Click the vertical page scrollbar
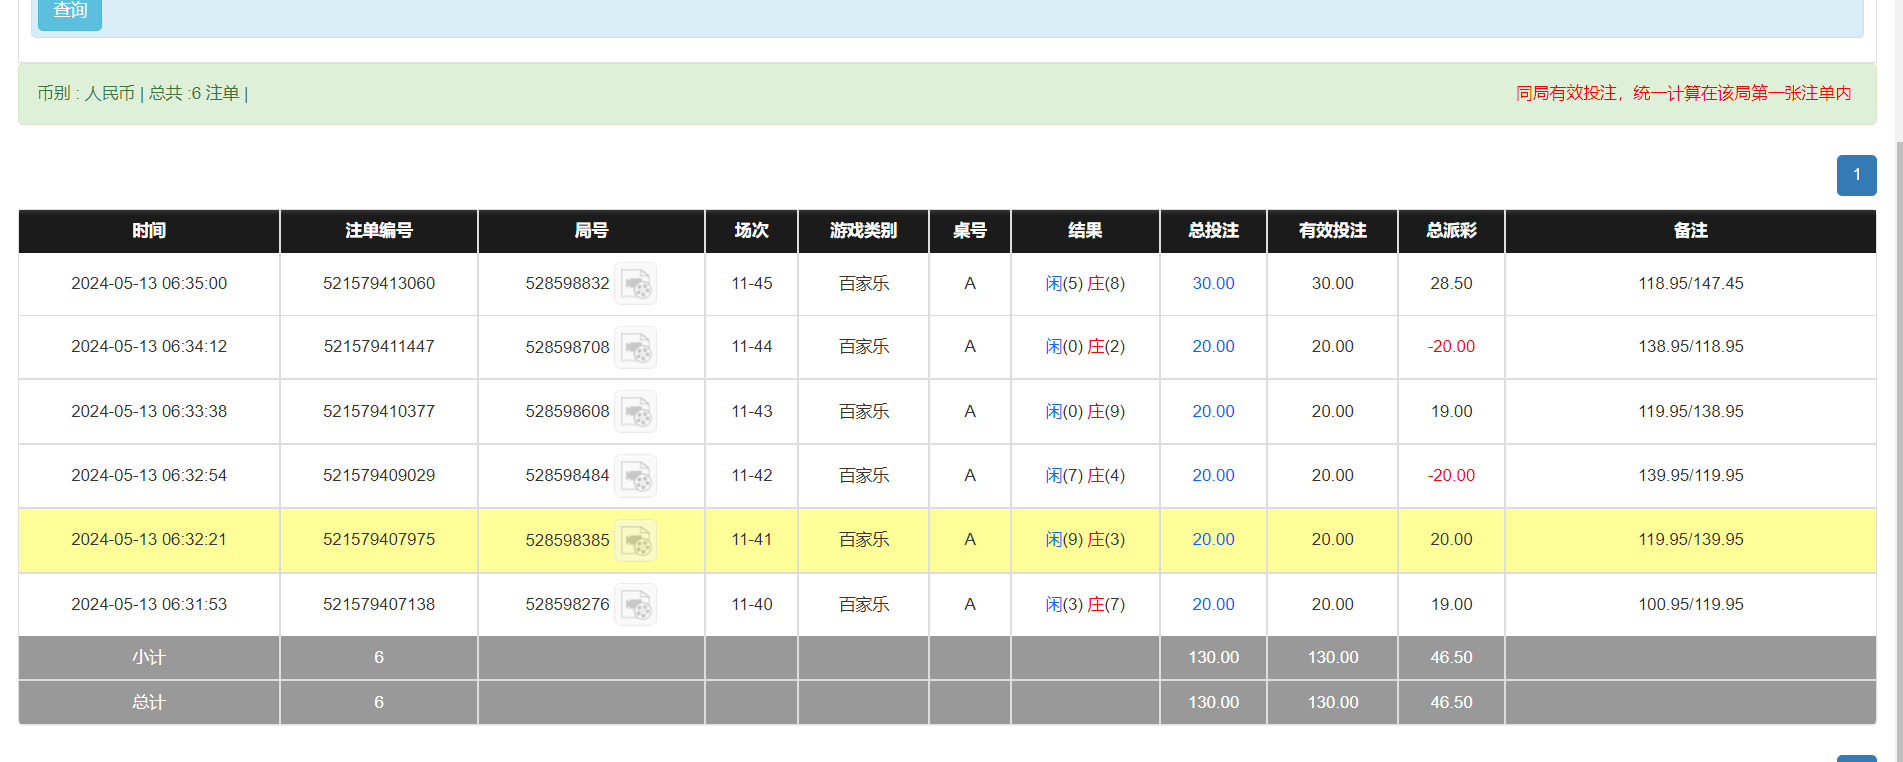This screenshot has width=1903, height=762. coord(1898,400)
